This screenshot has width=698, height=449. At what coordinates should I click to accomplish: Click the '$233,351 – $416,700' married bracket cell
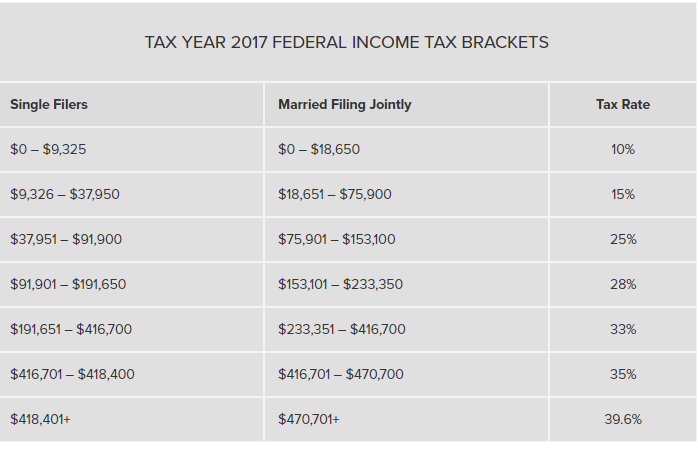point(342,329)
